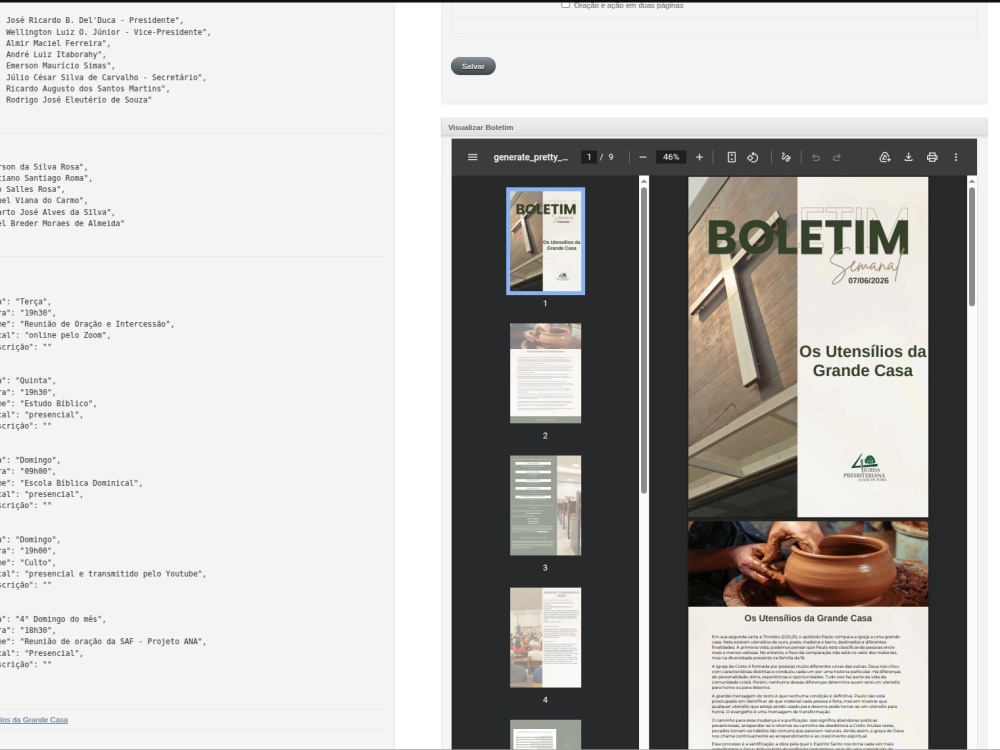This screenshot has height=750, width=1000.
Task: Open the 'Grande Casa' link at bottom left
Action: 34,719
